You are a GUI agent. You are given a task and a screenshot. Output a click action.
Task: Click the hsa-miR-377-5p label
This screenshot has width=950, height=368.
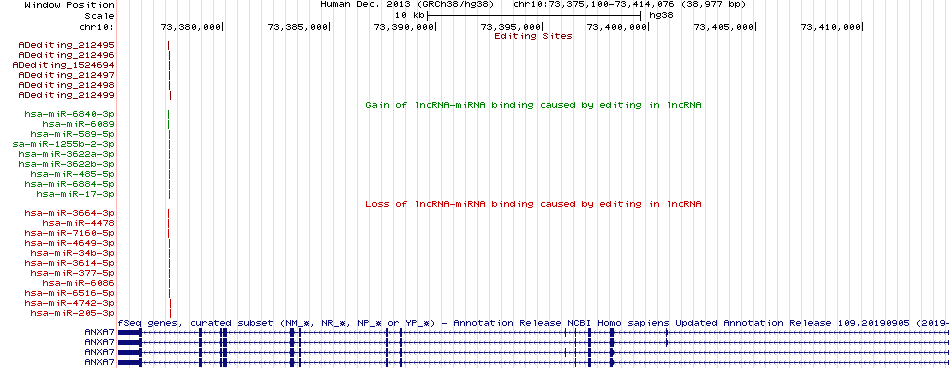73,273
